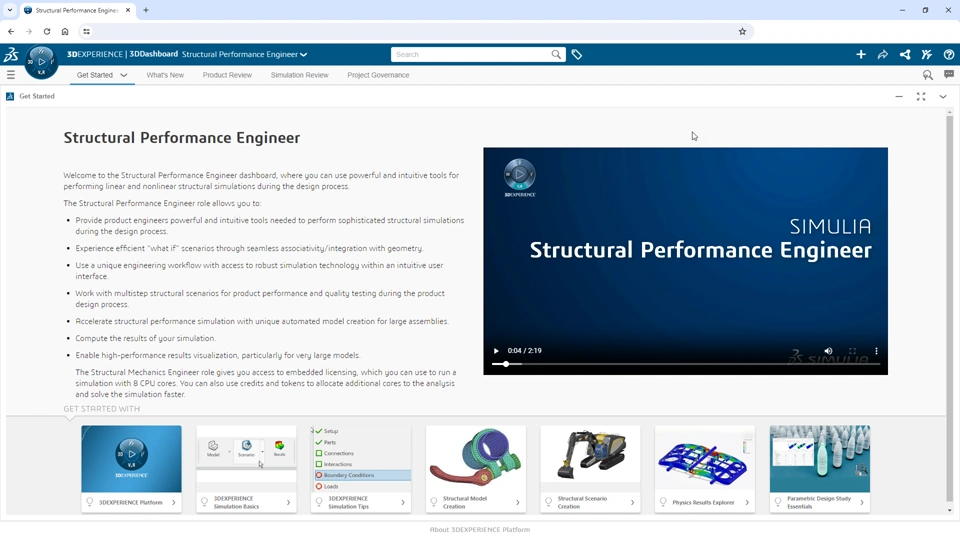Maximize the Get Started widget
Image resolution: width=960 pixels, height=539 pixels.
click(921, 96)
